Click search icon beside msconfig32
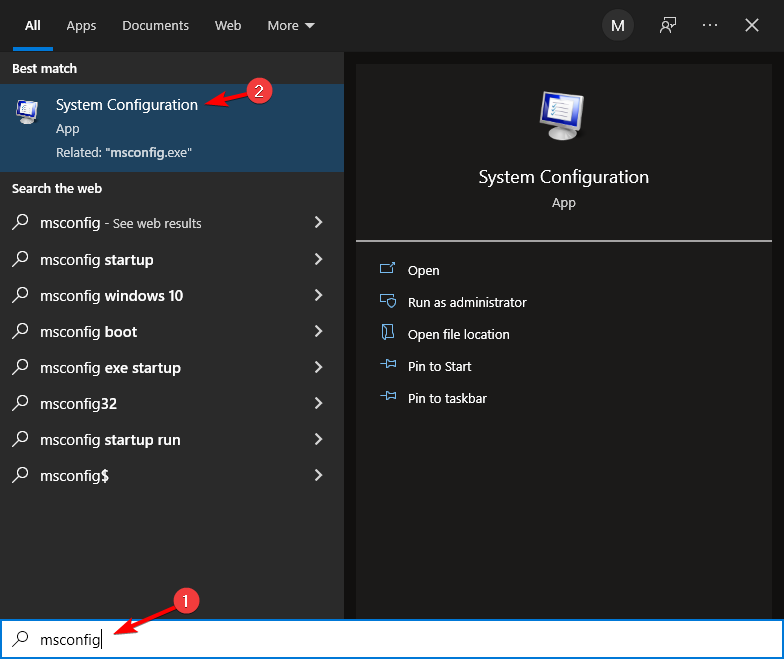This screenshot has width=784, height=659. pyautogui.click(x=20, y=403)
